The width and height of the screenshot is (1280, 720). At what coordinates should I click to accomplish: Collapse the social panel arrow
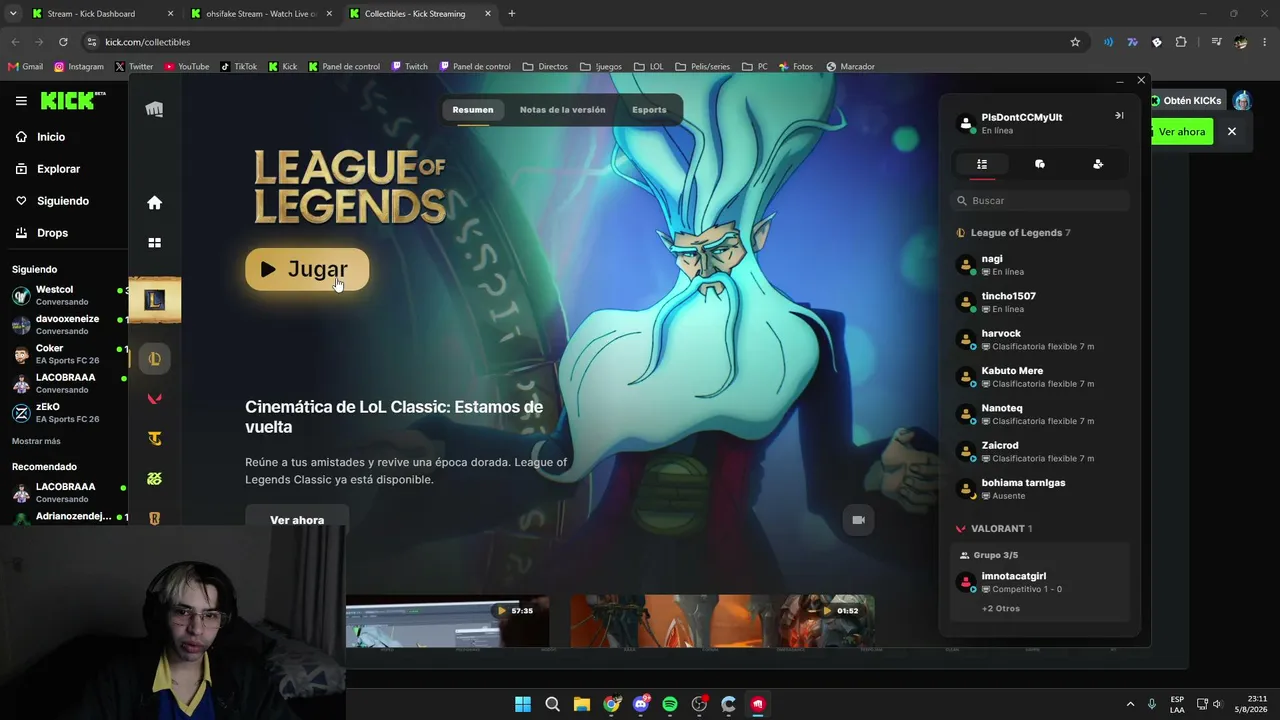pyautogui.click(x=1119, y=116)
